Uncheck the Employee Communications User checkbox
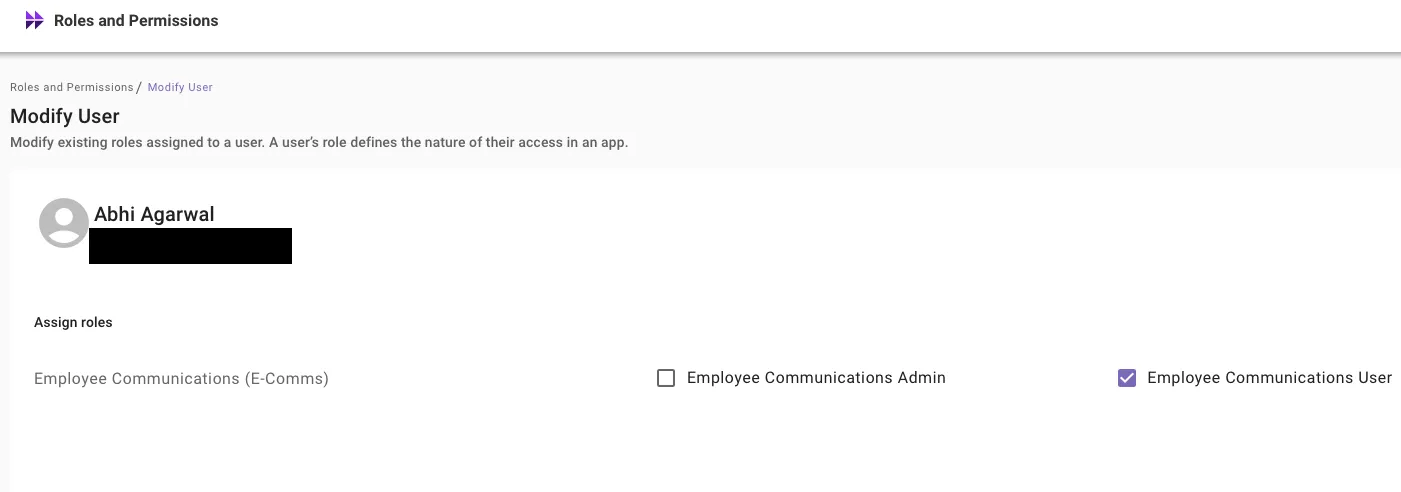 point(1127,378)
